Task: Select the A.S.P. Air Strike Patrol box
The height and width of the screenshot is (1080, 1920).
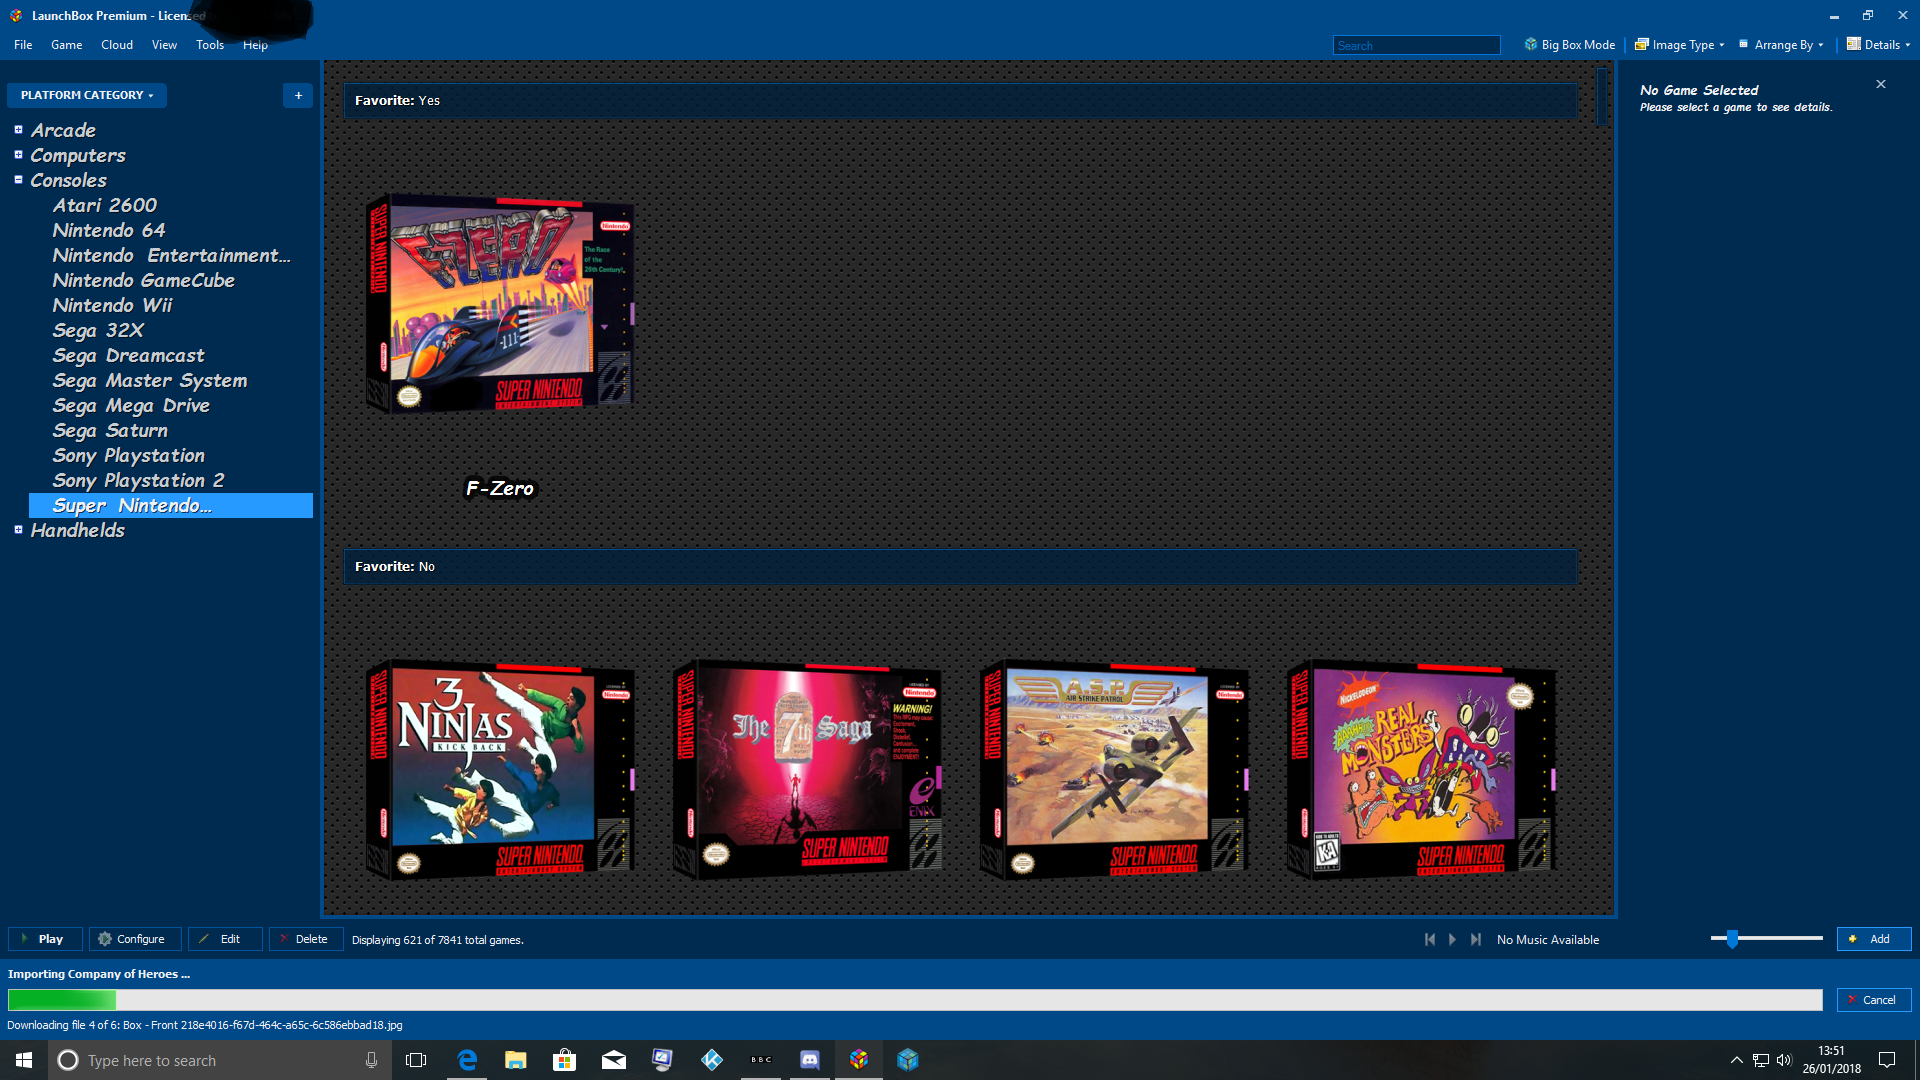Action: tap(1114, 770)
